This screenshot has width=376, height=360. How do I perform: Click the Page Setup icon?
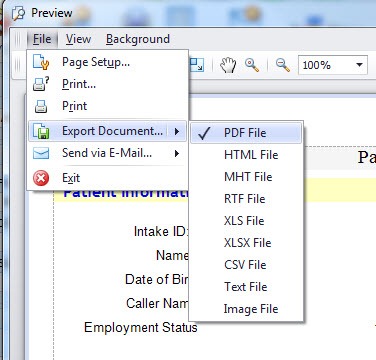point(41,62)
